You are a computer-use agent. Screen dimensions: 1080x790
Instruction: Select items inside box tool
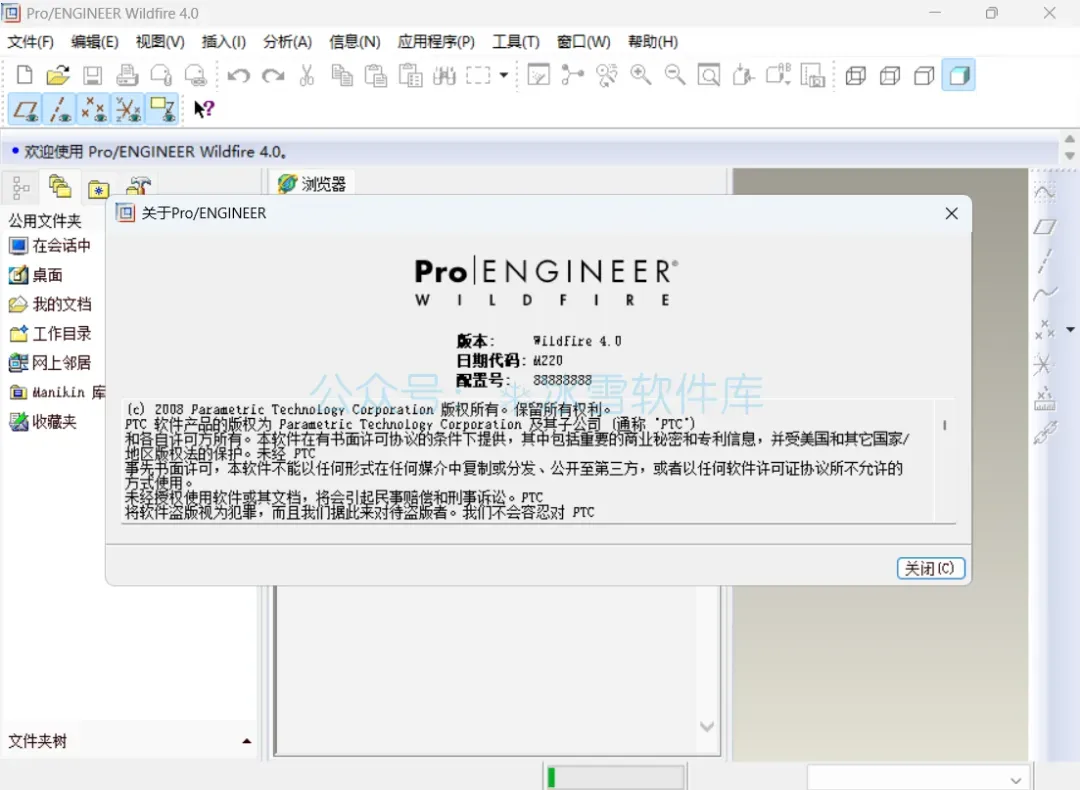[x=478, y=75]
